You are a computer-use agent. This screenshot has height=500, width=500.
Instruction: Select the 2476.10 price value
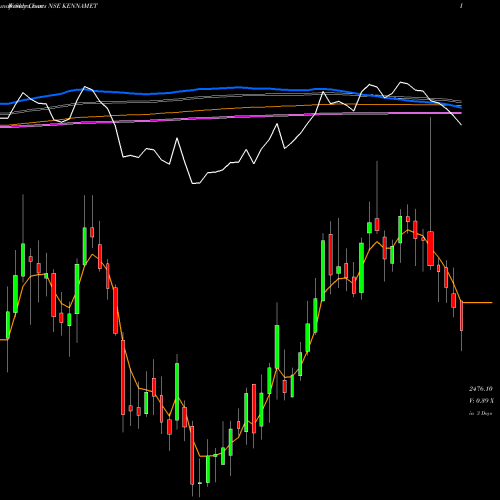pyautogui.click(x=481, y=389)
